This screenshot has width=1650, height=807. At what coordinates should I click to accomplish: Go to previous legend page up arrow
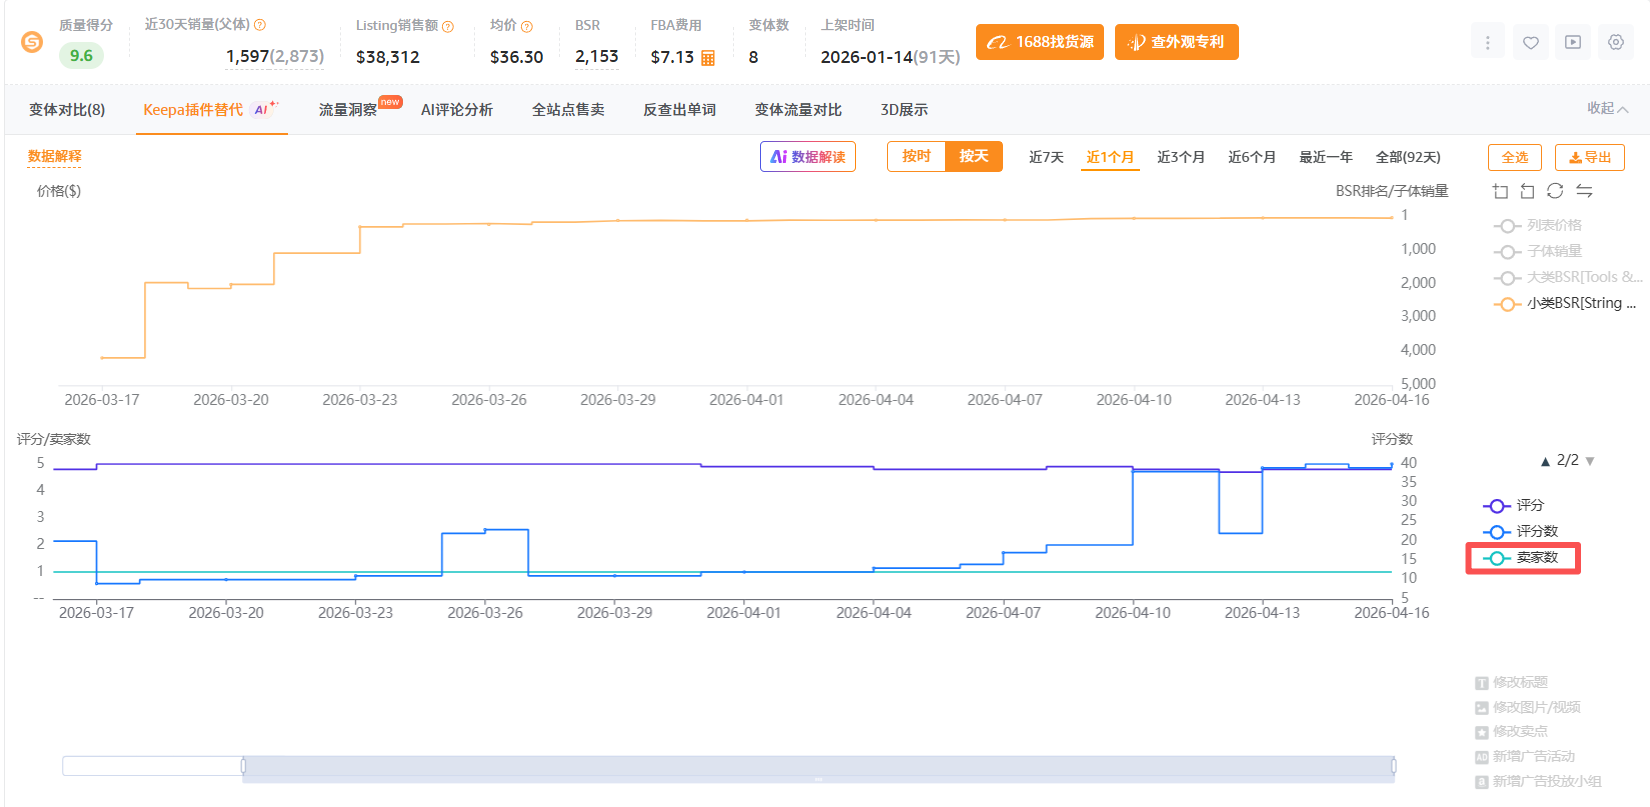[x=1545, y=461]
